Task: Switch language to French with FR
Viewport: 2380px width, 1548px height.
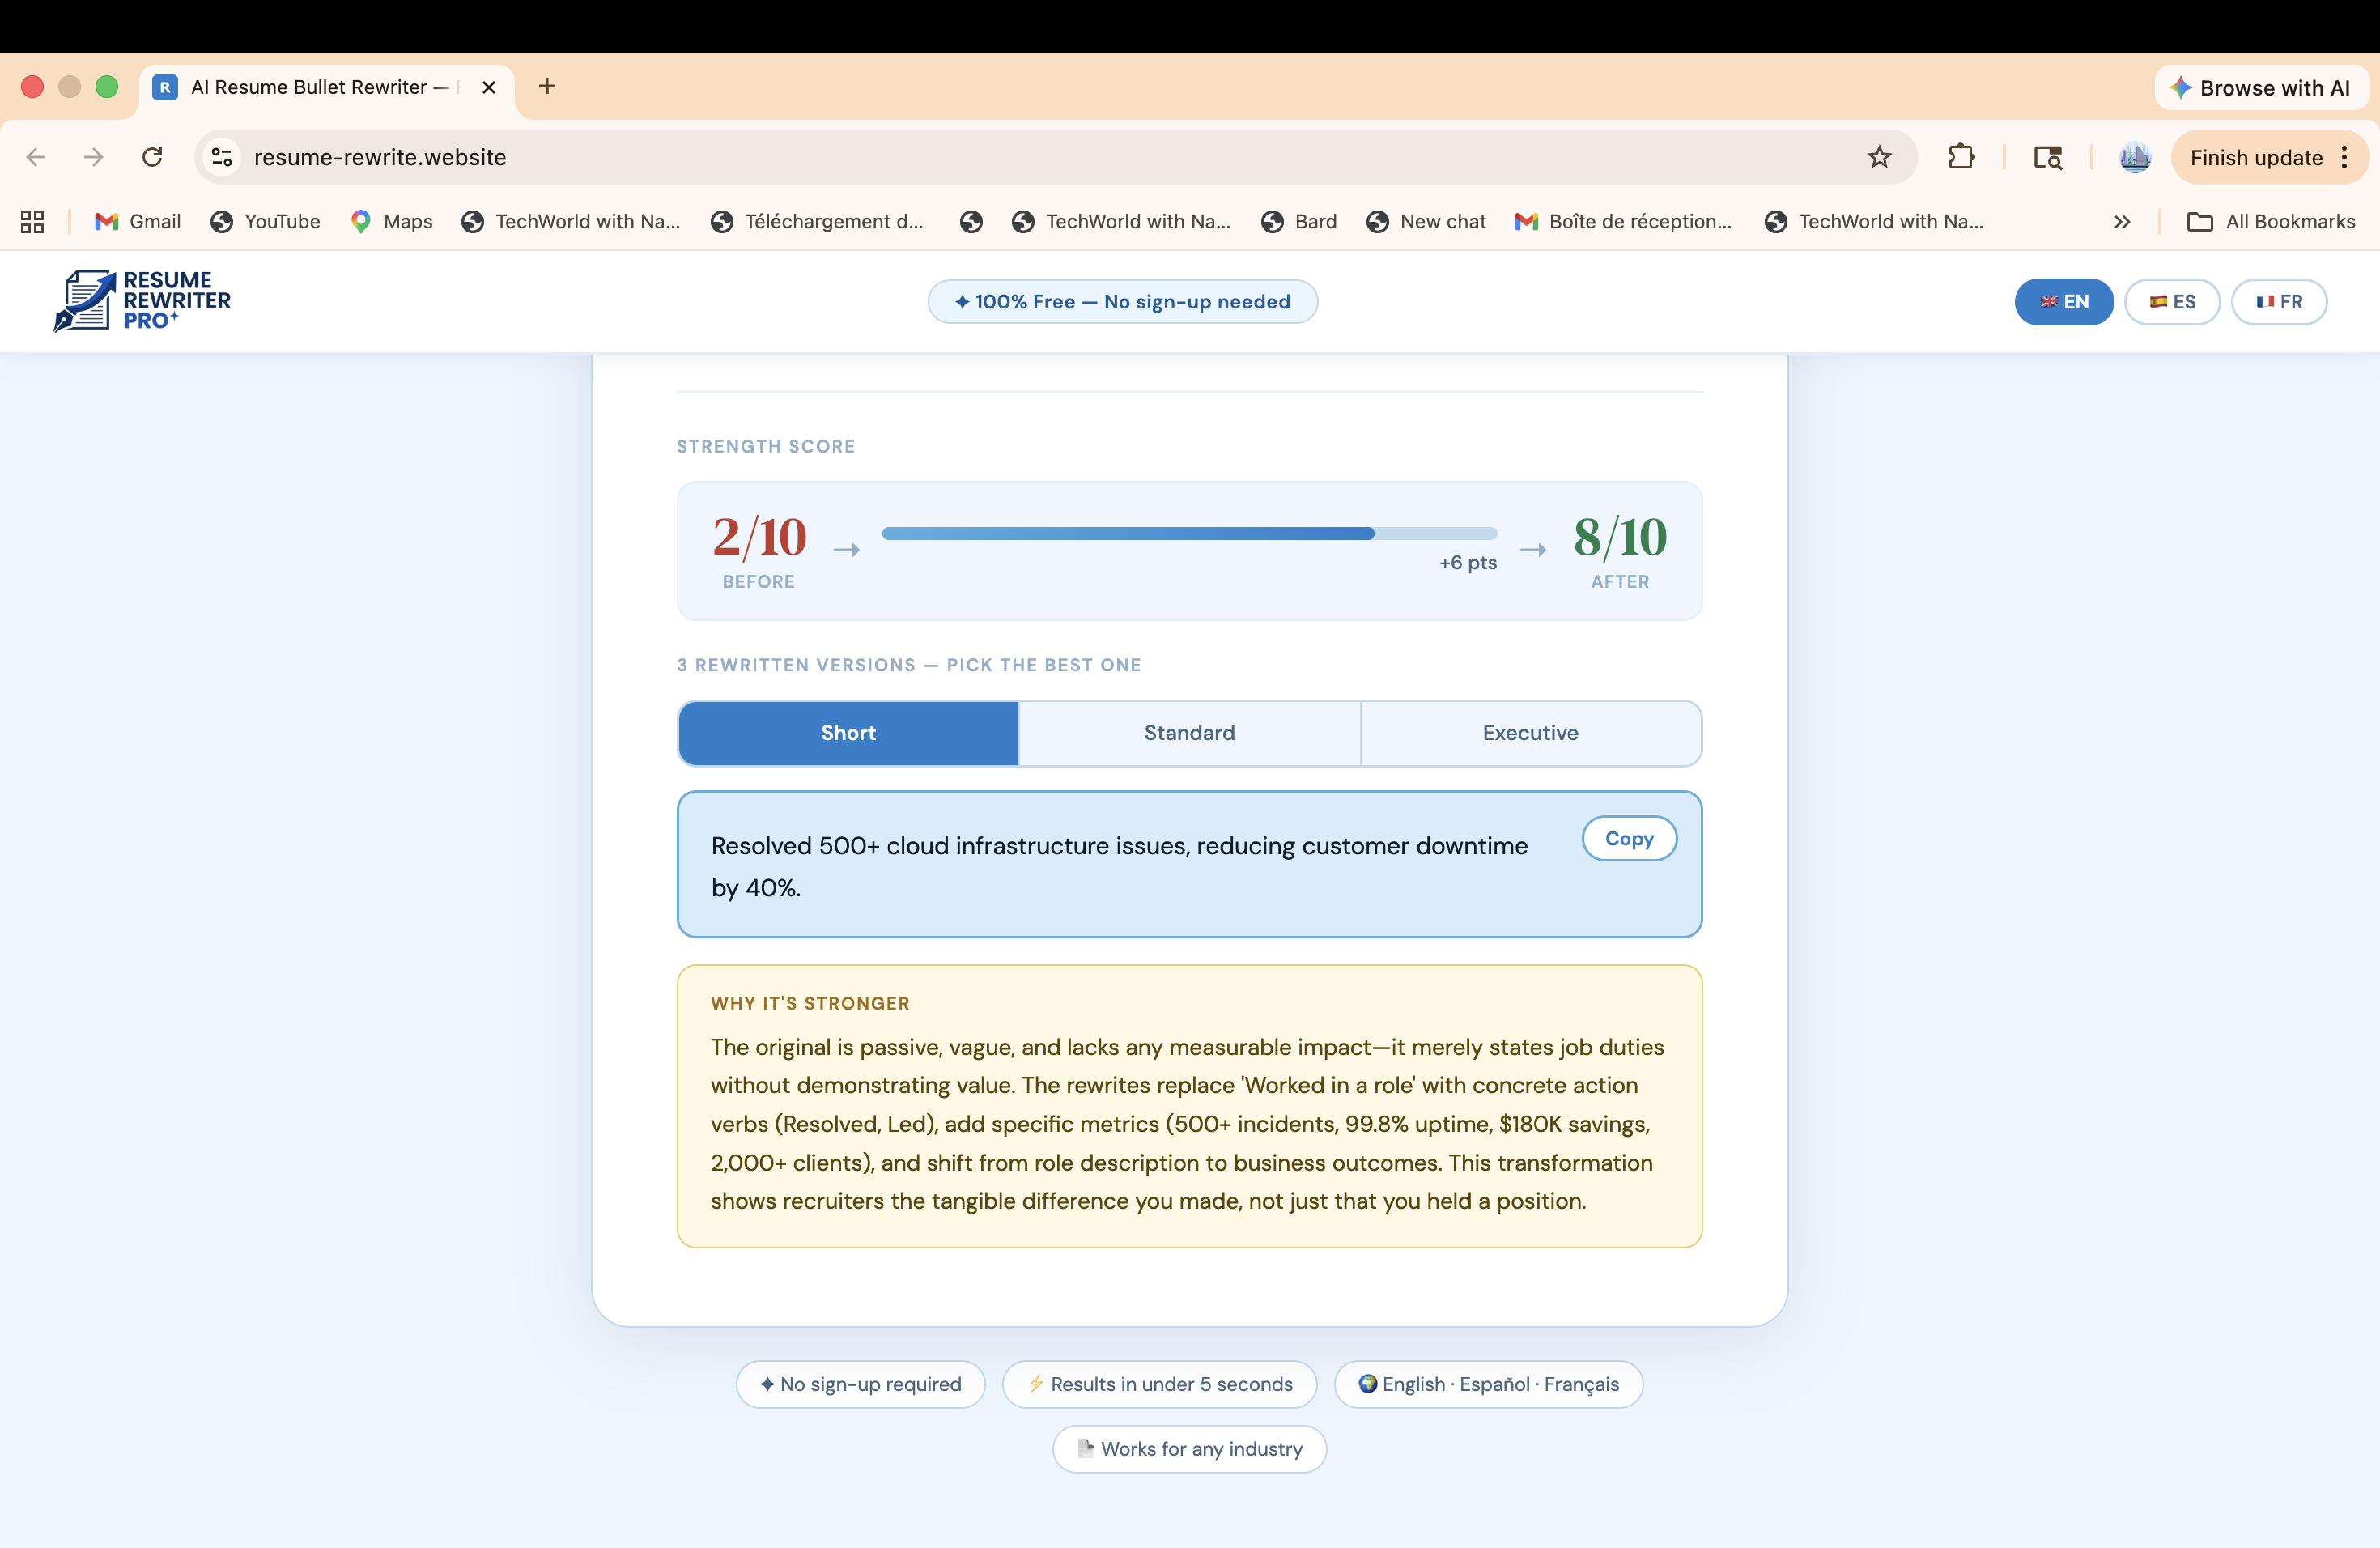Action: (x=2280, y=301)
